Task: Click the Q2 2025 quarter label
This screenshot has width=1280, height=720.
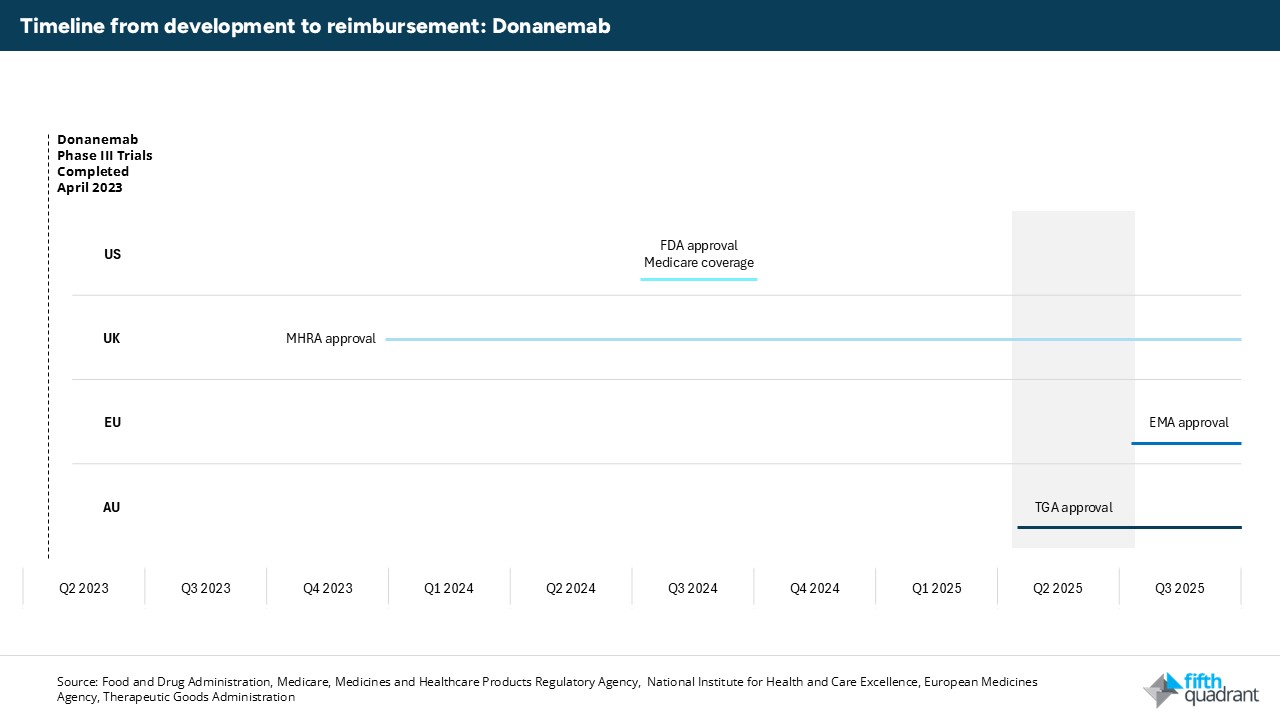Action: pyautogui.click(x=1058, y=588)
